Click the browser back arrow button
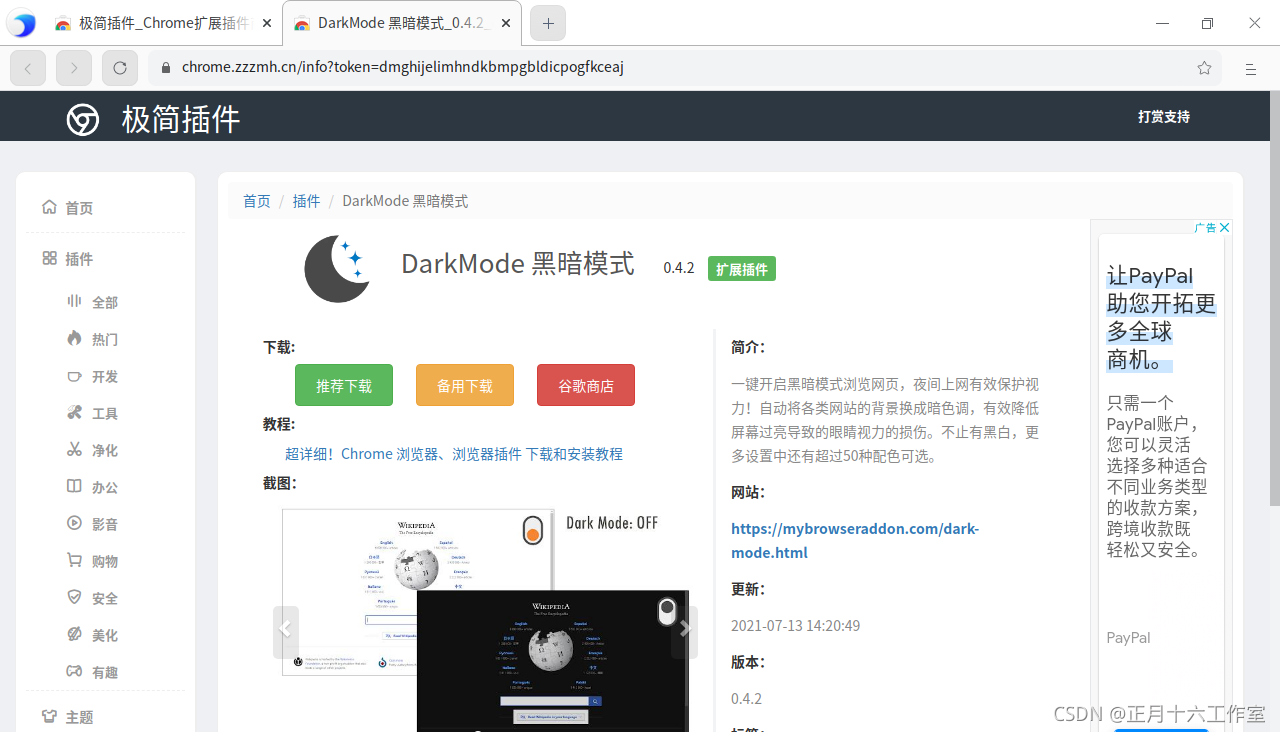 [28, 68]
